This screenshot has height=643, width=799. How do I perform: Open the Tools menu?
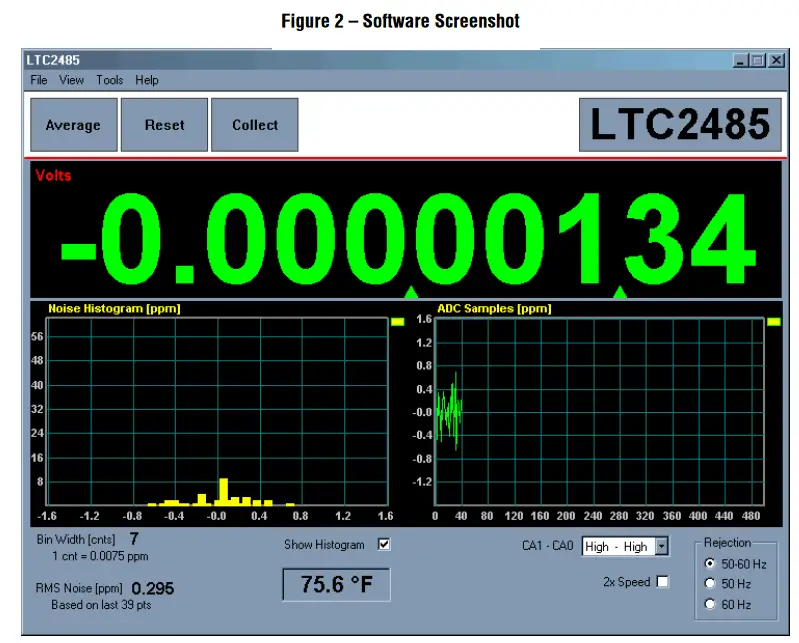110,80
